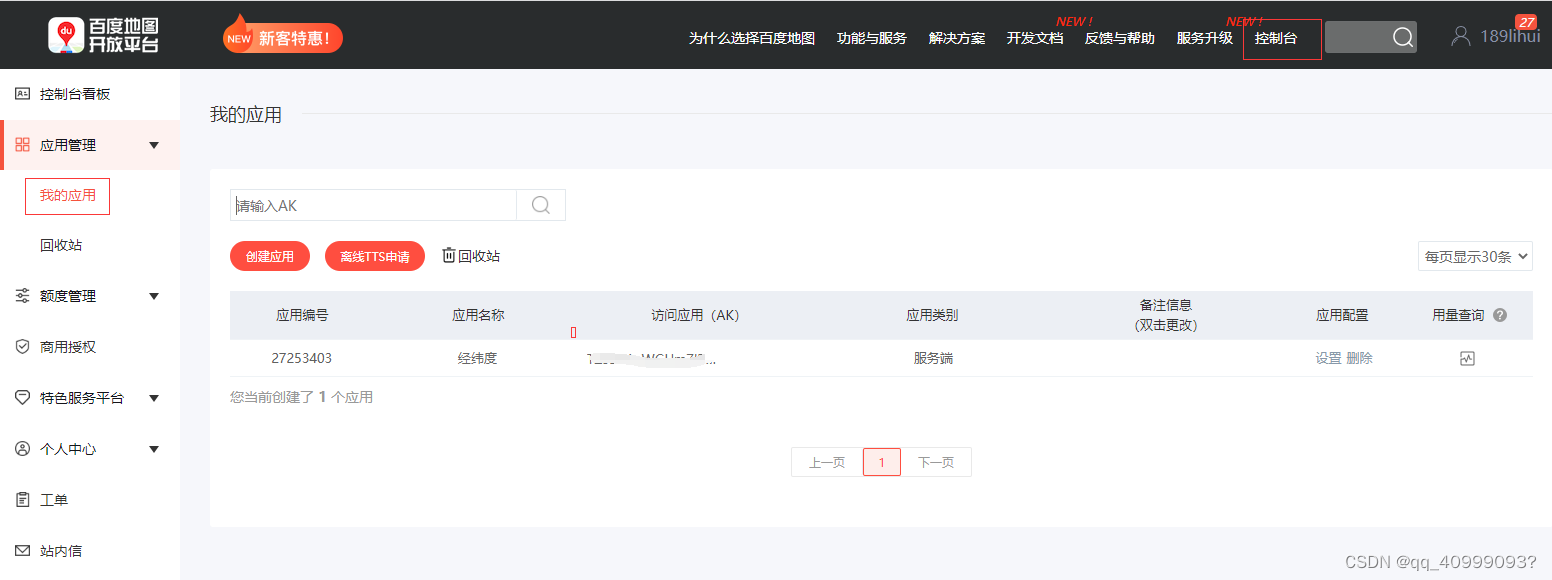1552x580 pixels.
Task: Click the 服务端 app type cell
Action: pyautogui.click(x=933, y=358)
